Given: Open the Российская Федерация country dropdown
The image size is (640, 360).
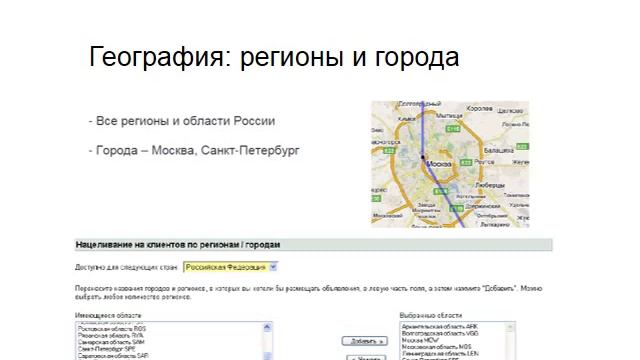Looking at the screenshot, I should (x=231, y=267).
